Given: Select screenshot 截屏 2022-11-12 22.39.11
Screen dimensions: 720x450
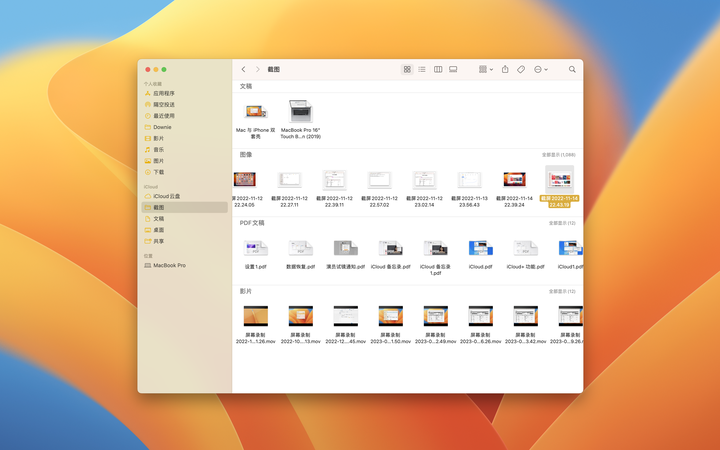Looking at the screenshot, I should (x=334, y=187).
